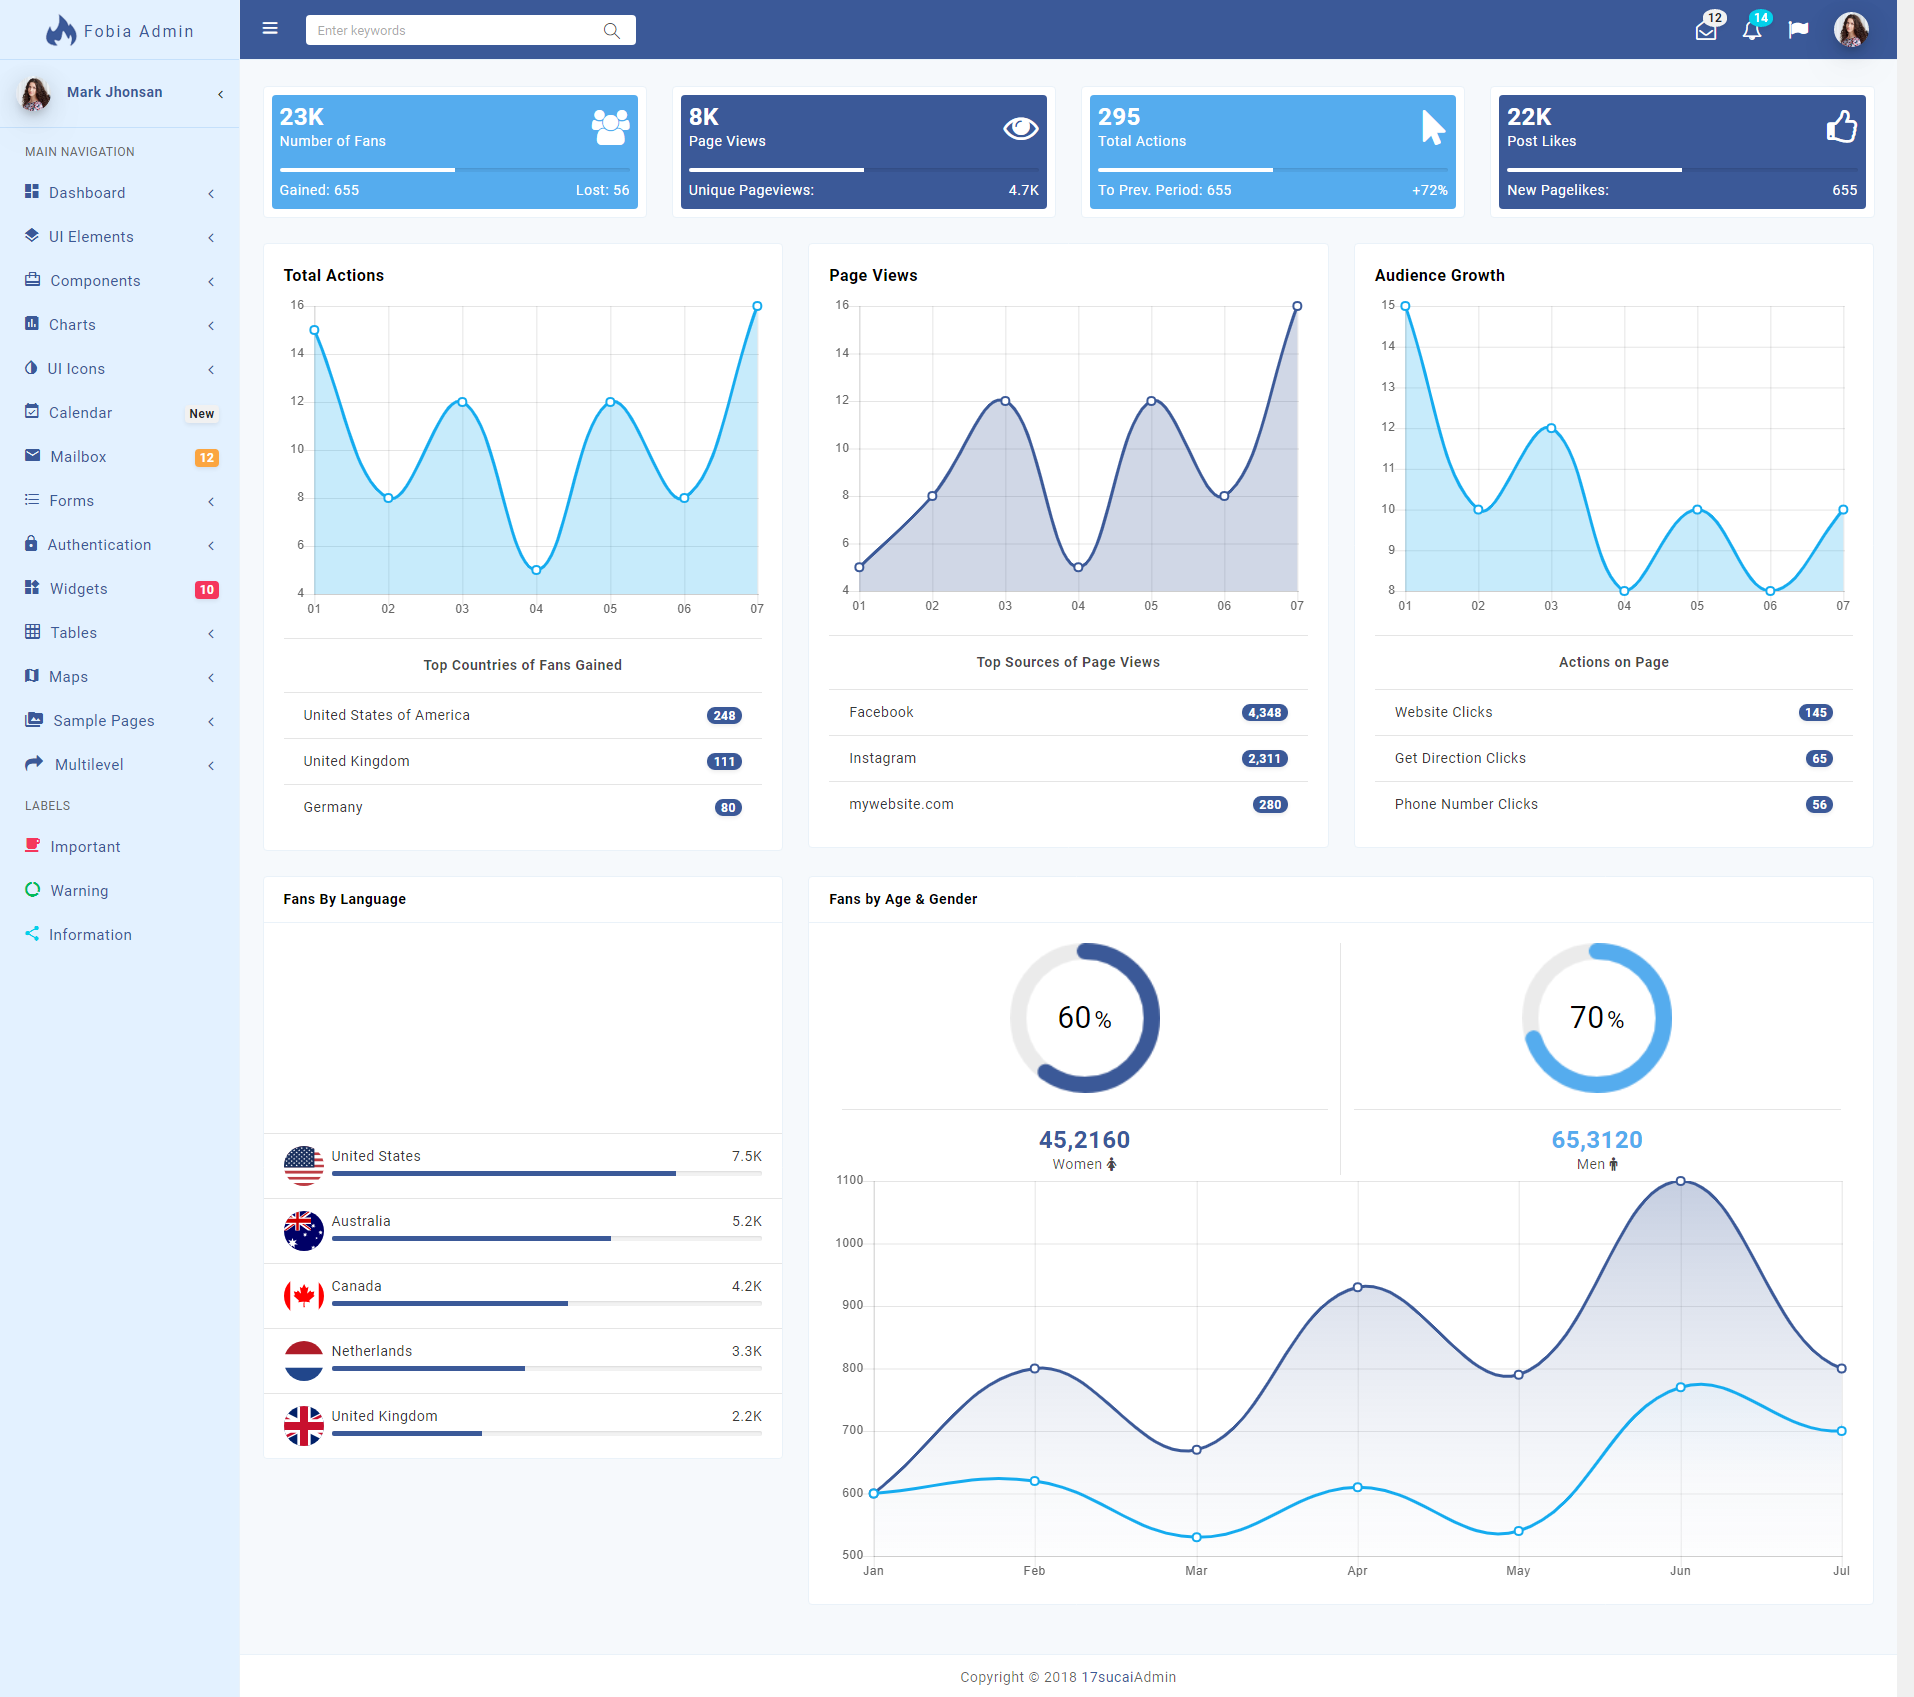
Task: Click the 17sucaiAdmin footer link
Action: pyautogui.click(x=1128, y=1677)
